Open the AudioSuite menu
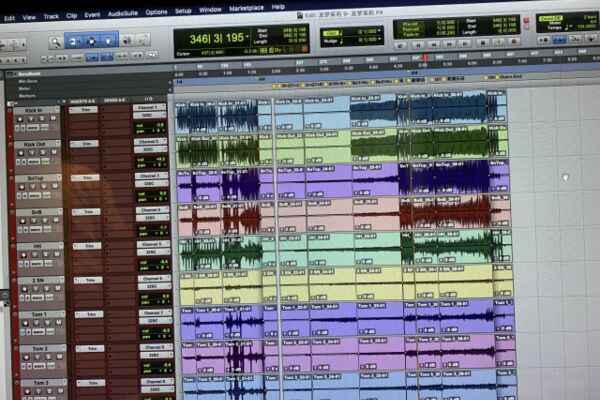The image size is (600, 400). (122, 13)
